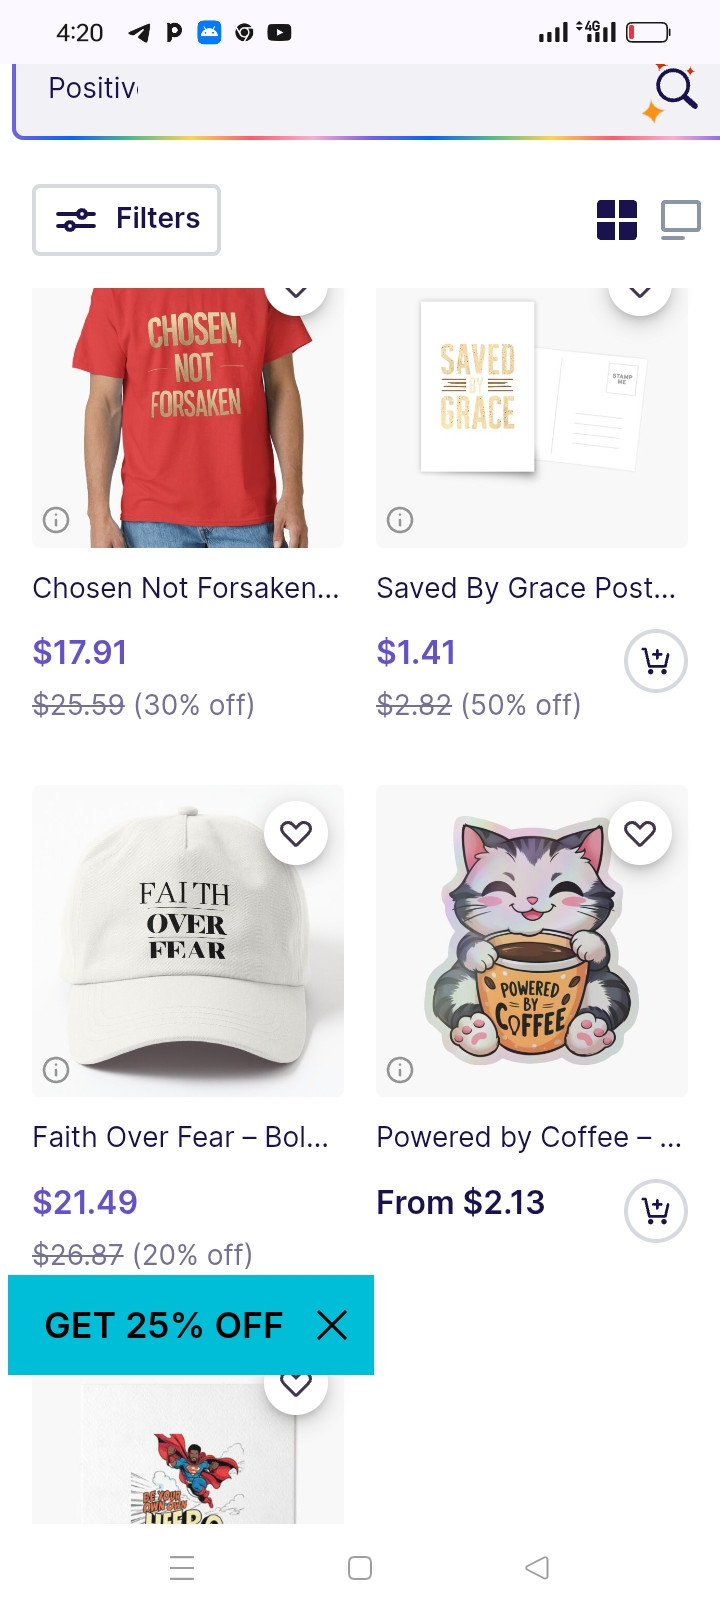Claim the GET 25% OFF offer
This screenshot has width=720, height=1612.
coord(164,1326)
